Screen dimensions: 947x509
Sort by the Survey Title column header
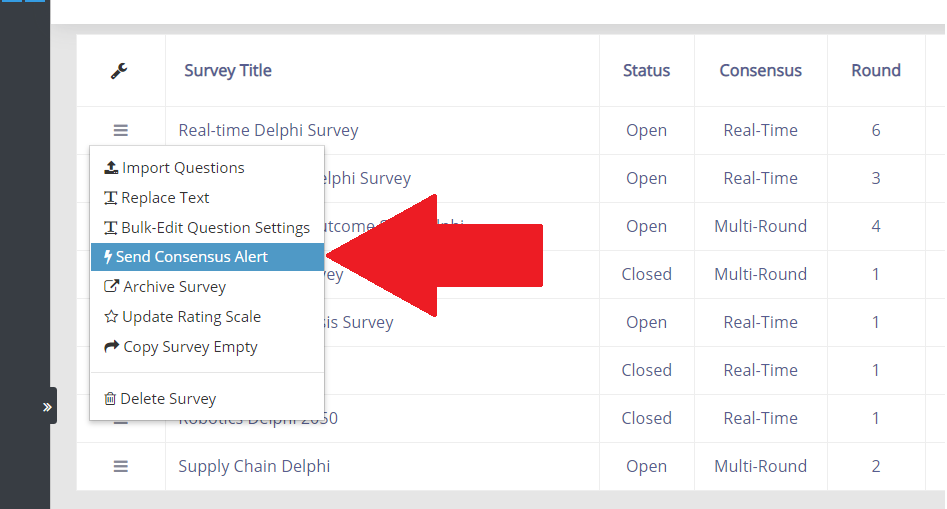228,71
